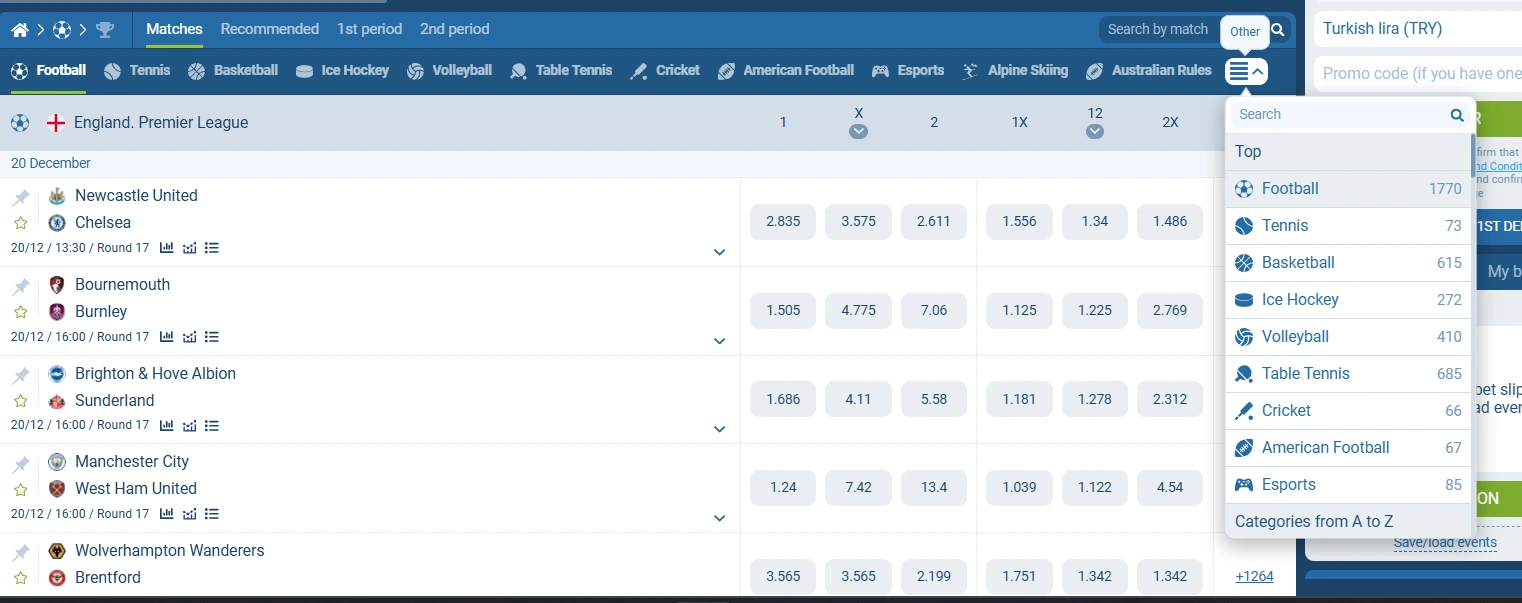1522x603 pixels.
Task: Open statistics chart icon for Newcastle United match
Action: 166,248
